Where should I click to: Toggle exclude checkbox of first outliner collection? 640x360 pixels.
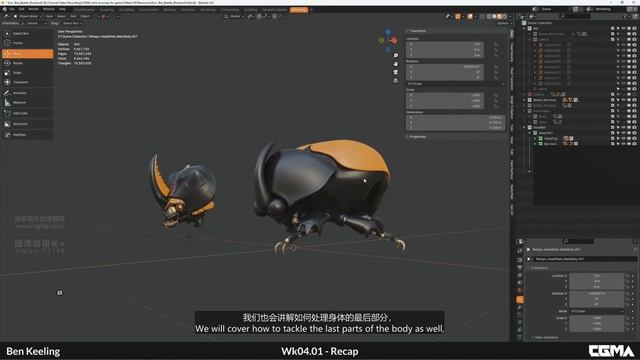tap(613, 29)
